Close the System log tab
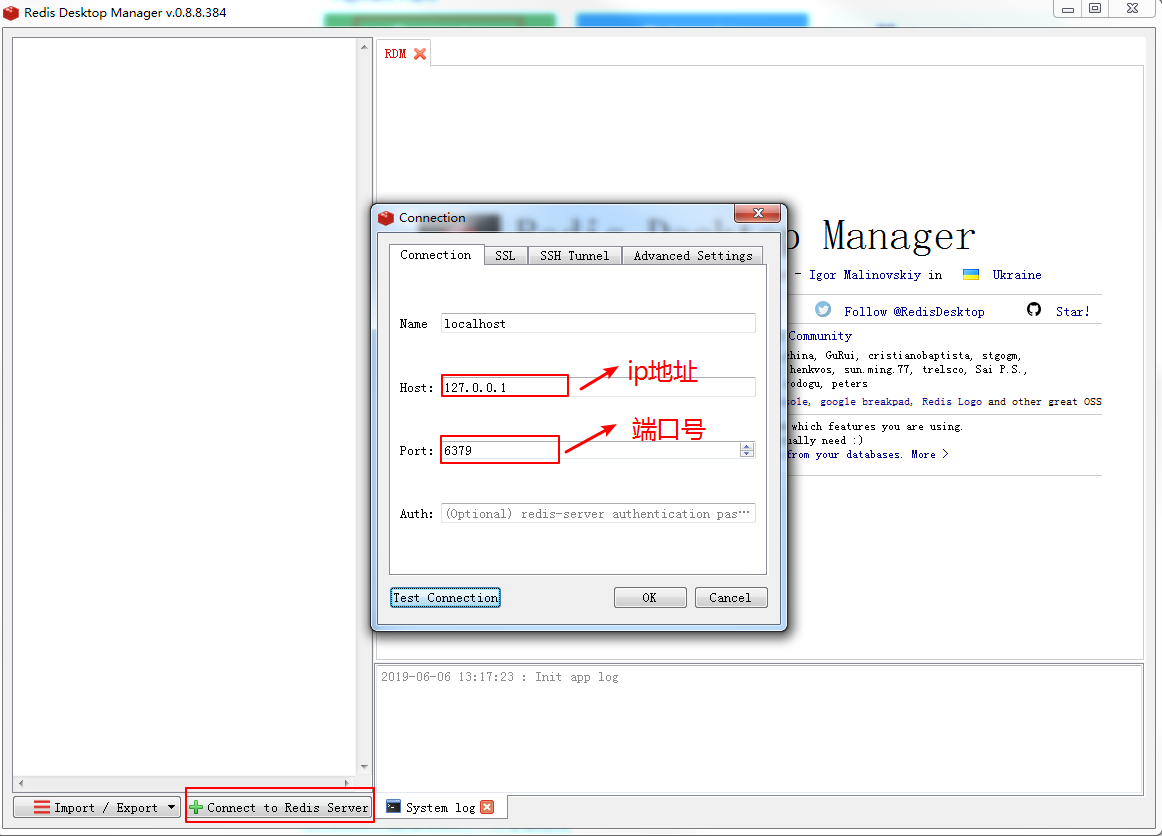The image size is (1162, 836). coord(487,807)
